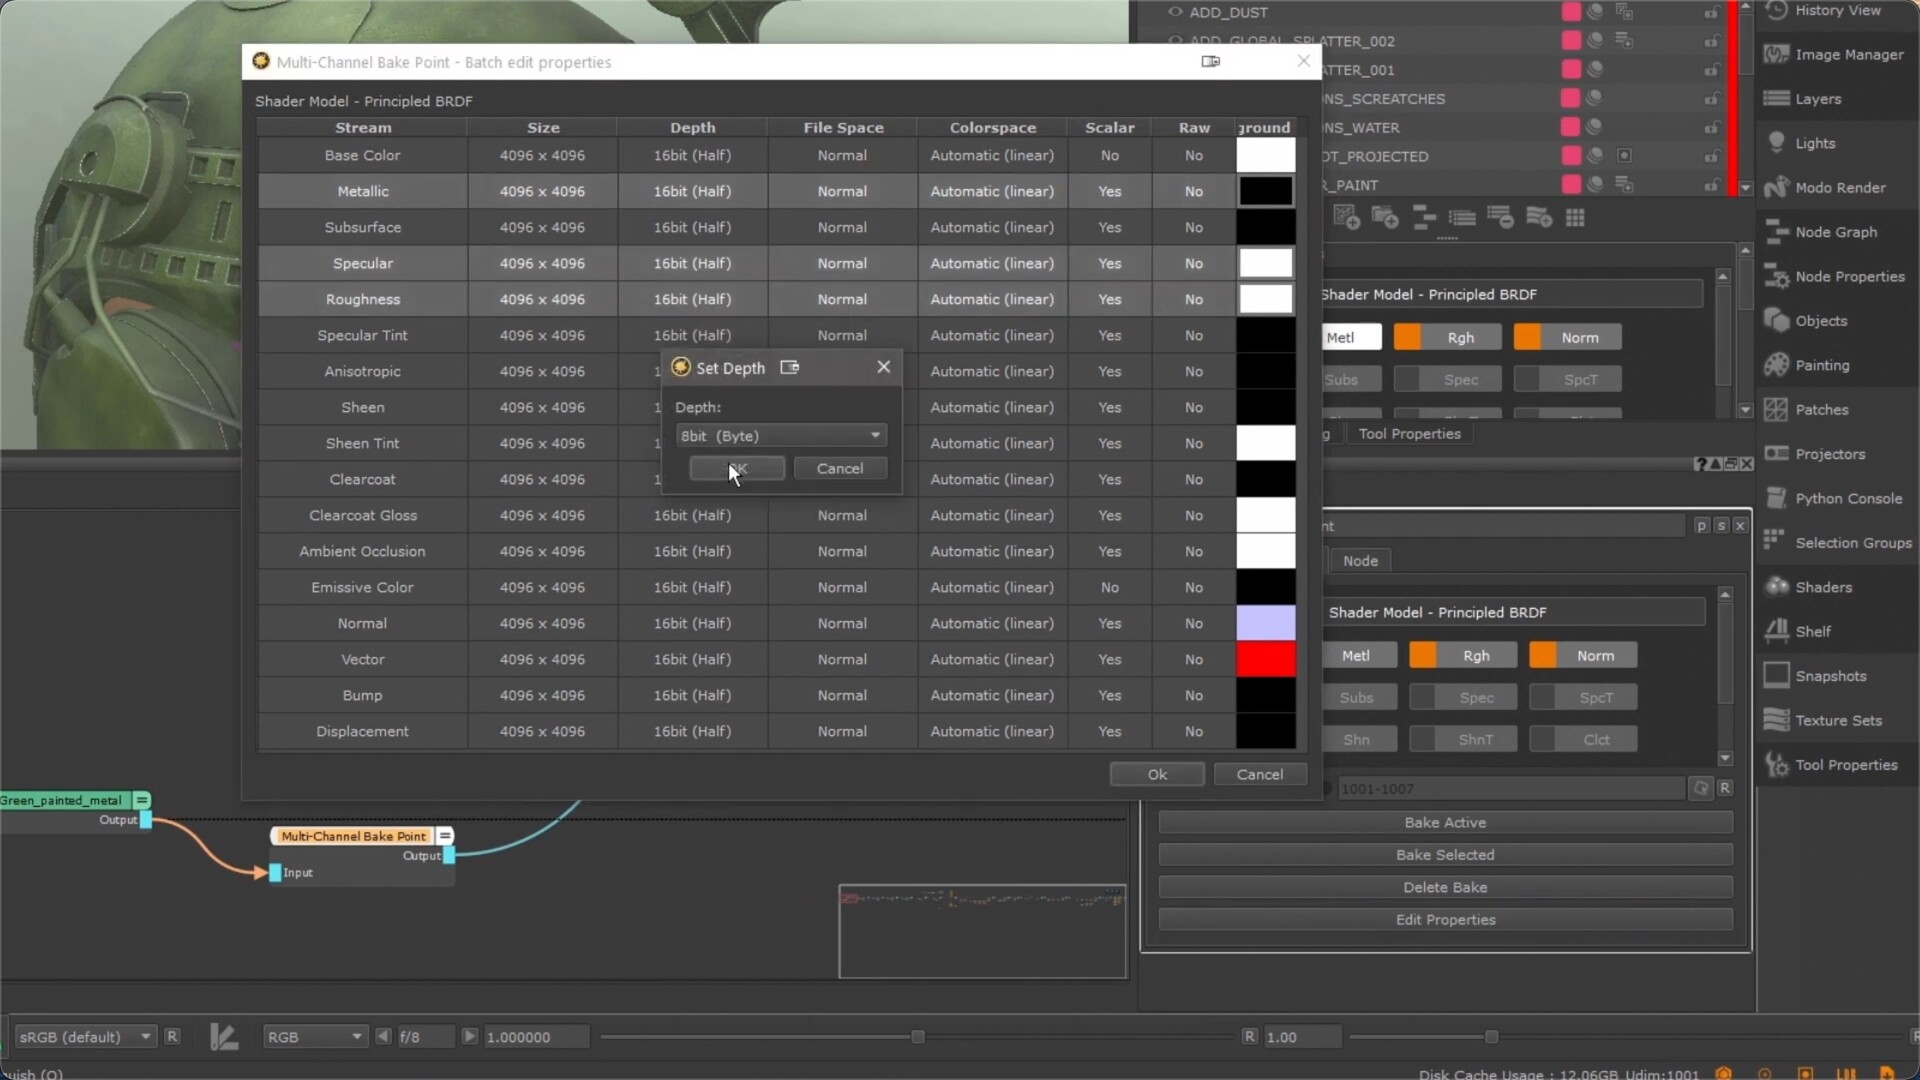Toggle Scalar for Roughness stream

point(1109,298)
